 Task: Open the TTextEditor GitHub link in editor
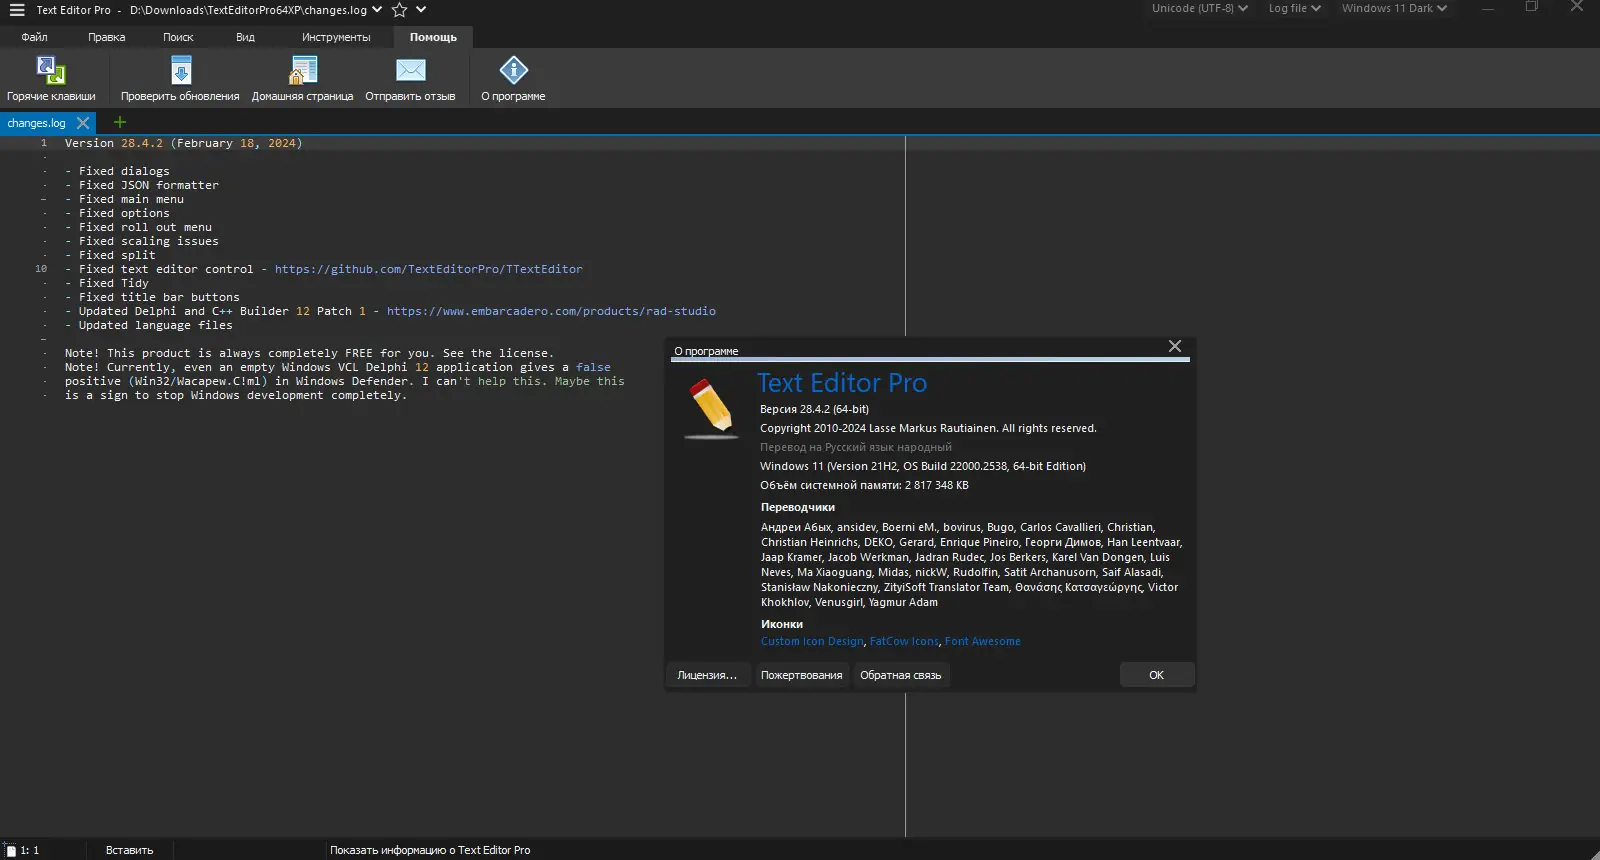point(428,269)
